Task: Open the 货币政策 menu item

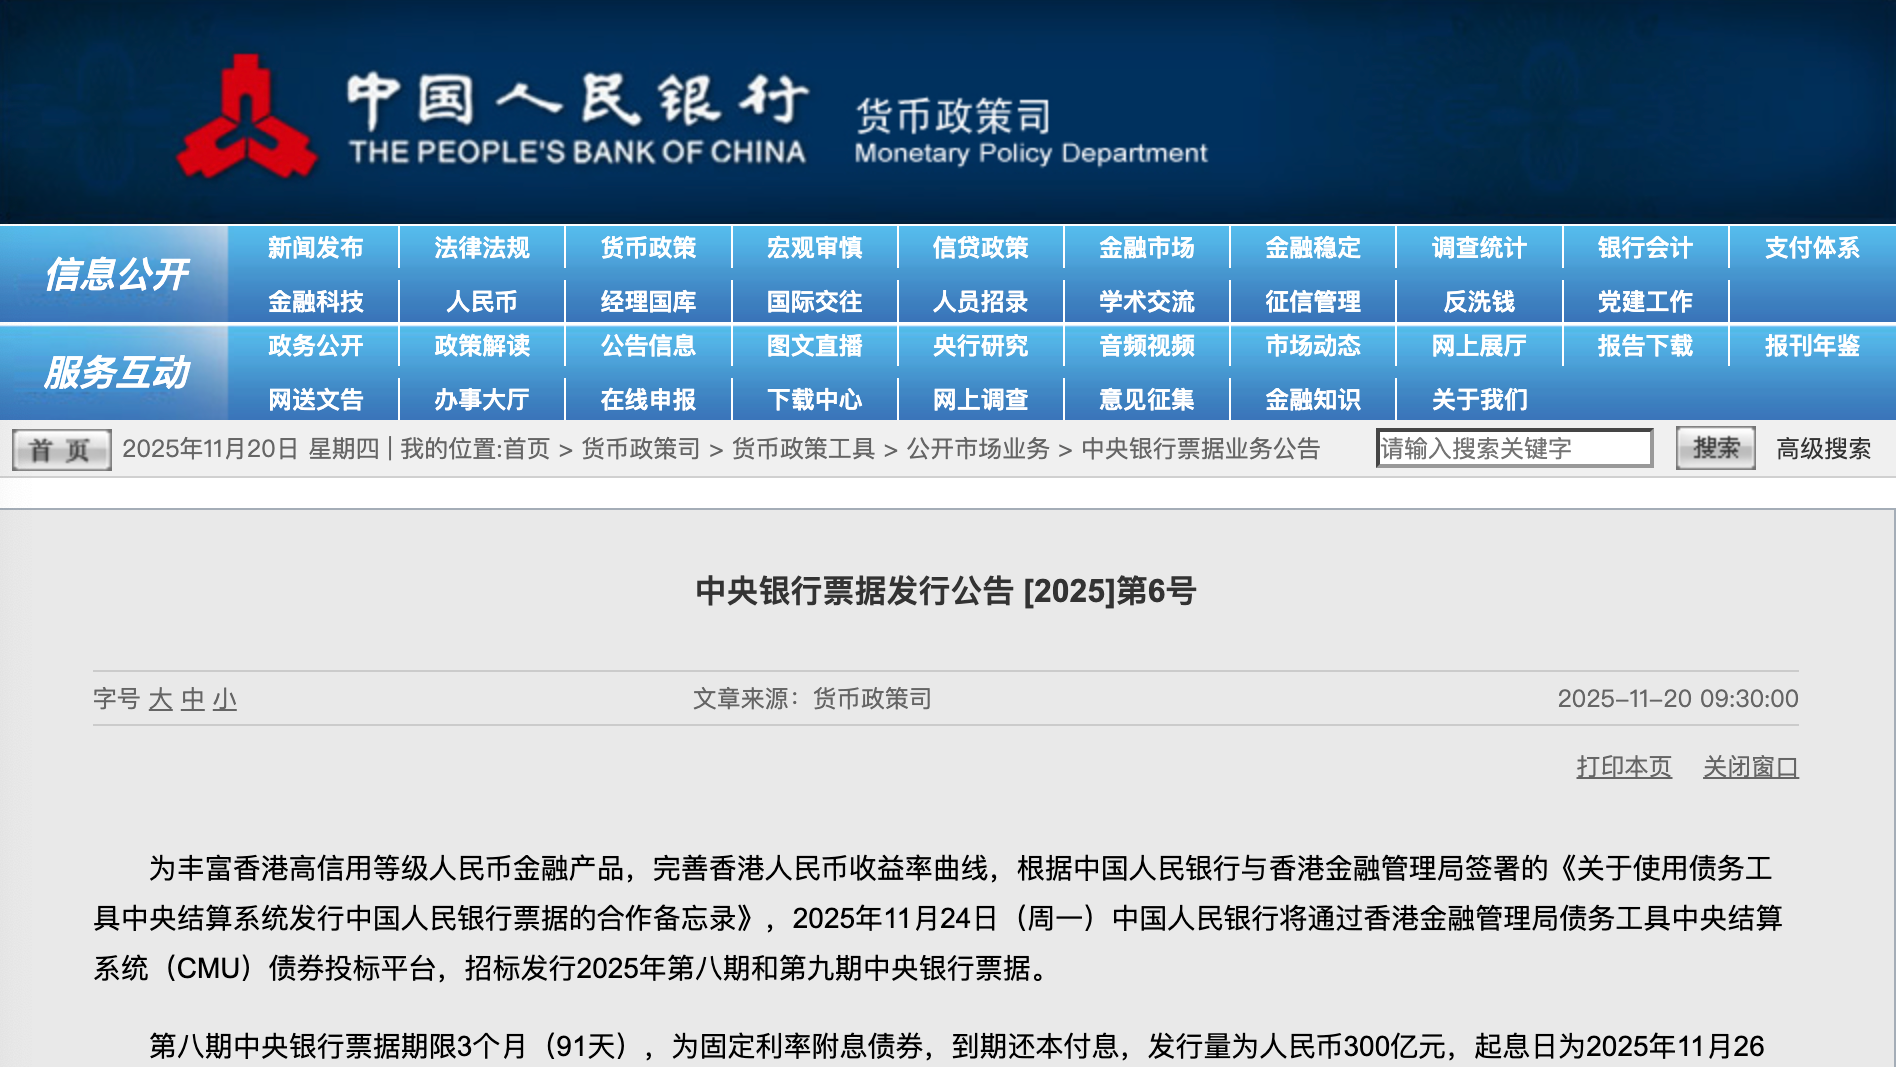Action: (648, 248)
